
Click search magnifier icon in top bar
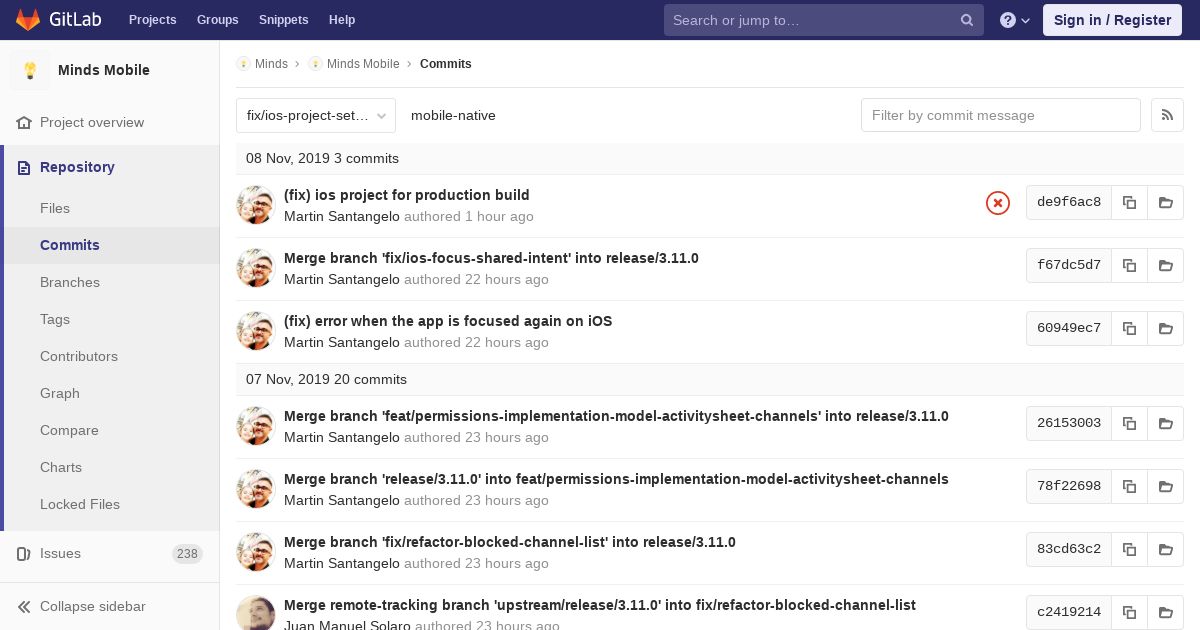pyautogui.click(x=966, y=20)
